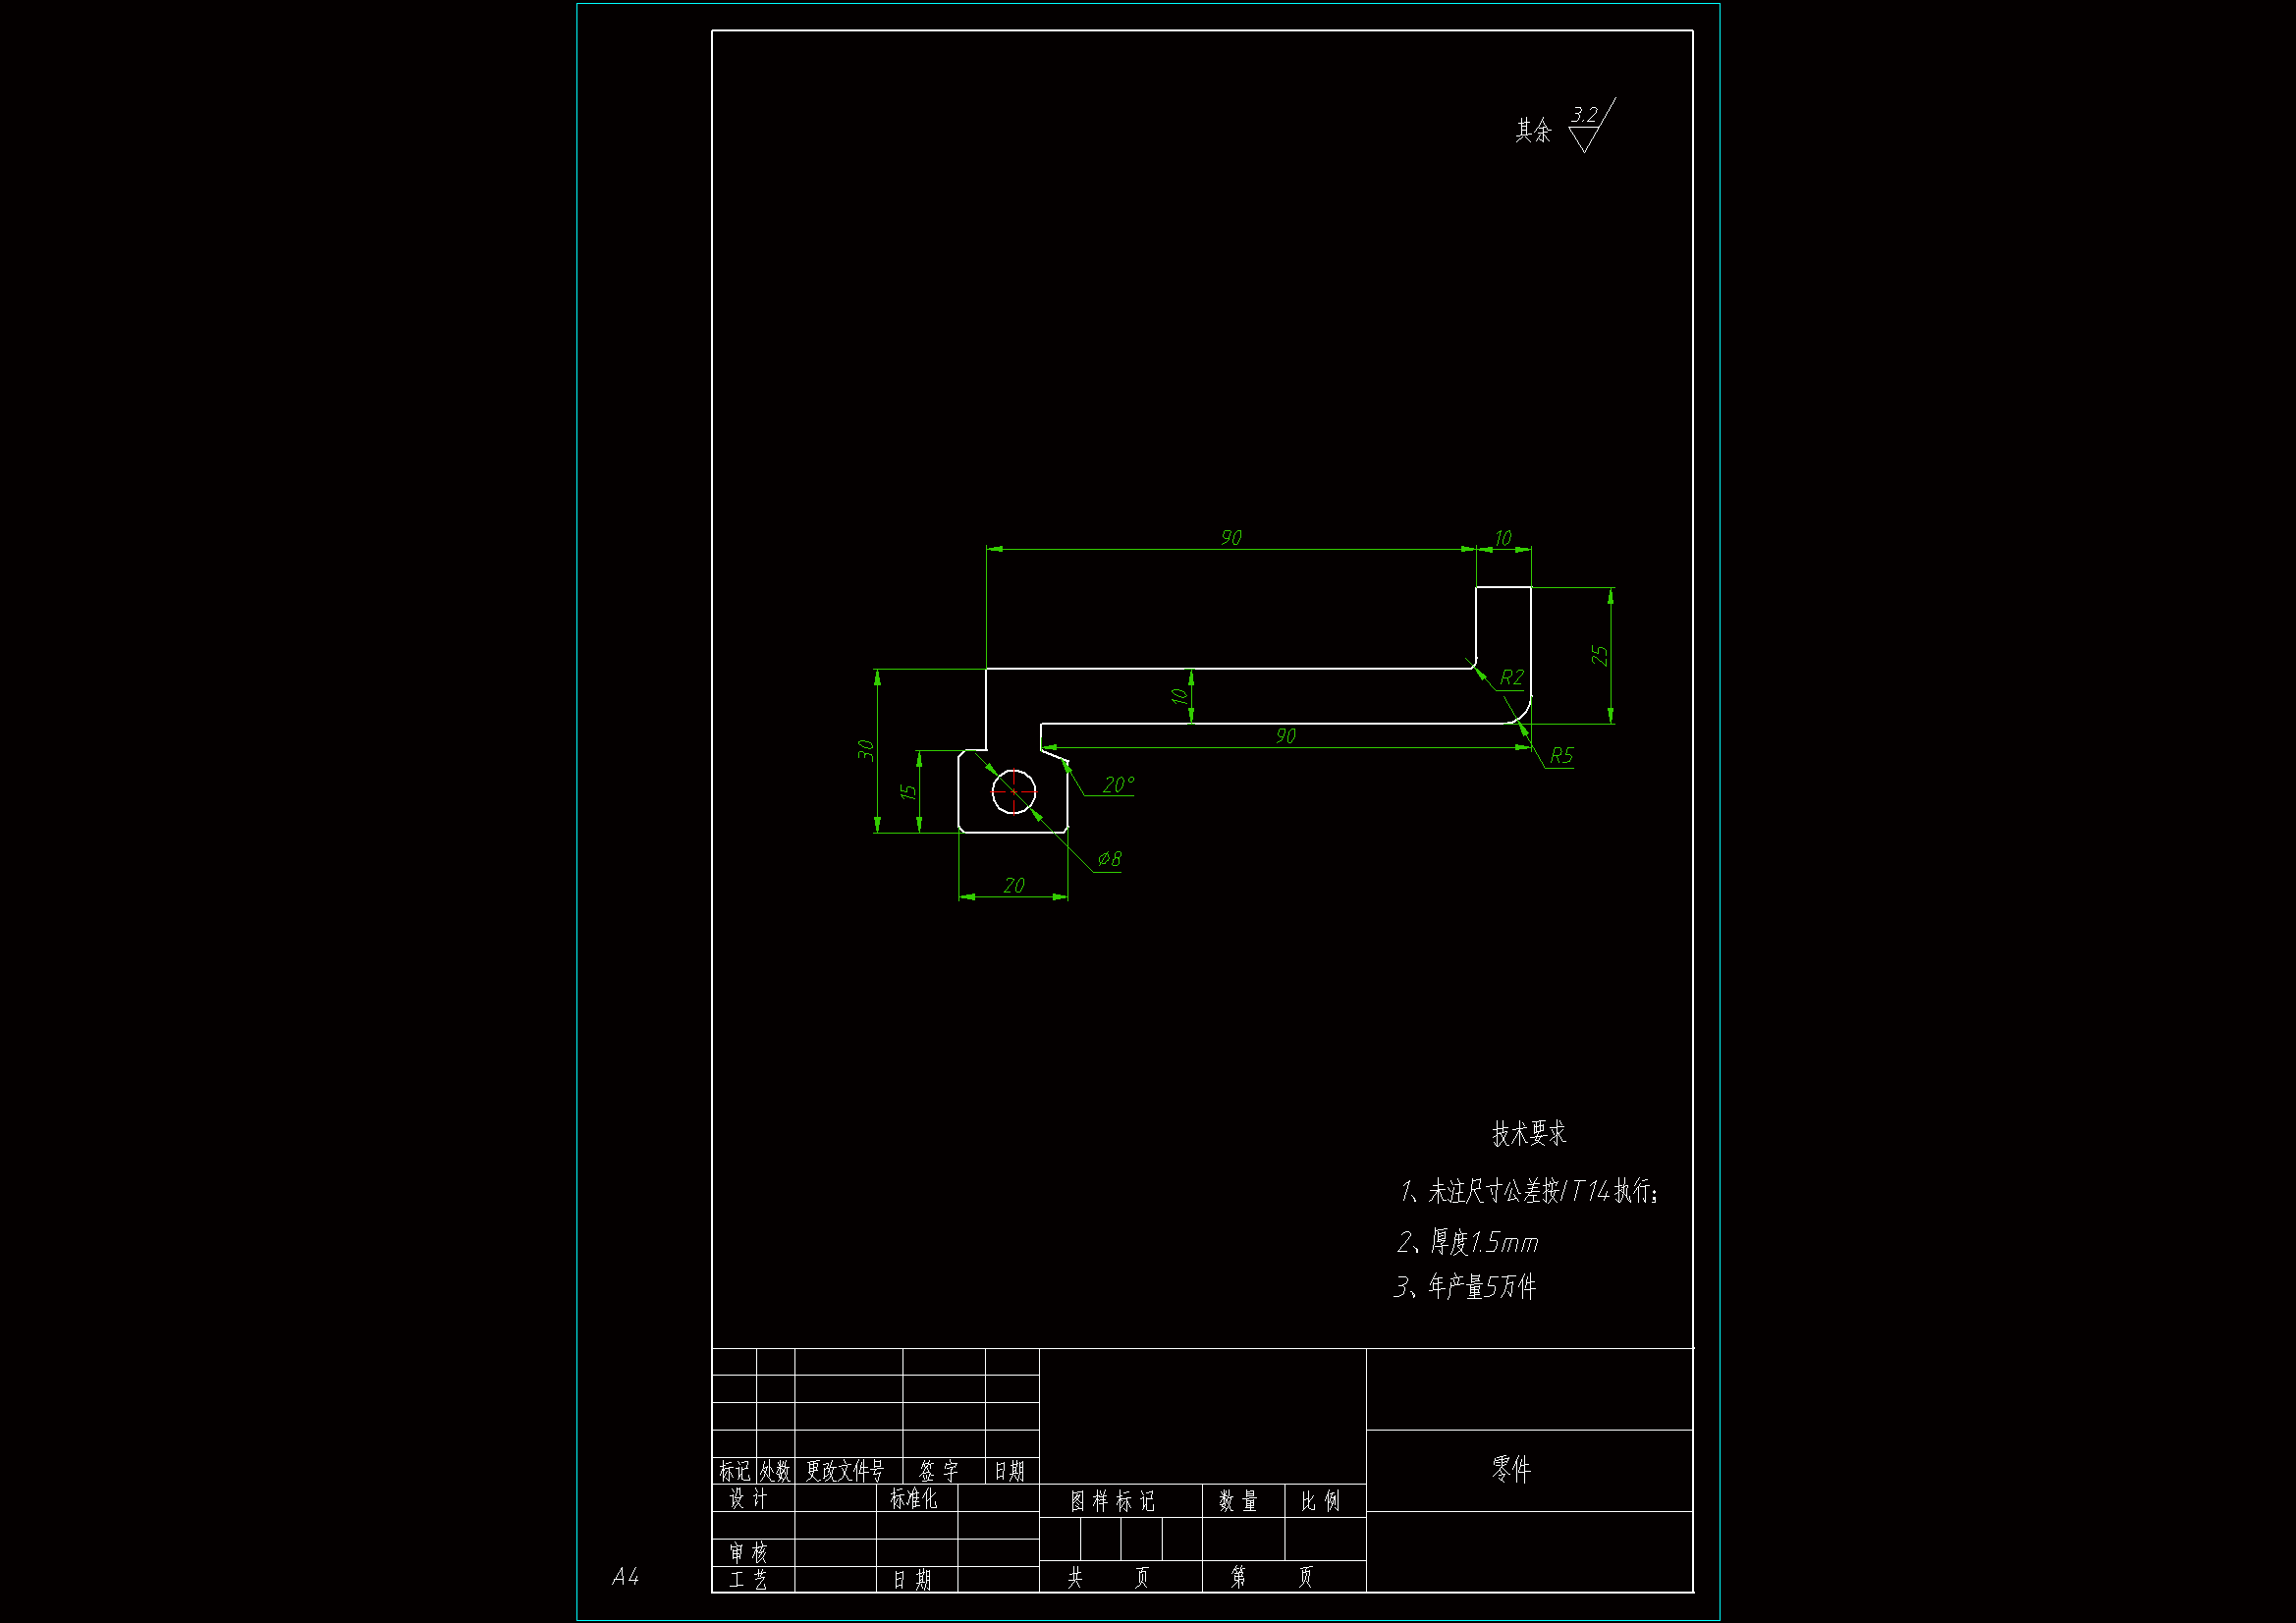Image resolution: width=2296 pixels, height=1623 pixels.
Task: Select the Ø8 diameter dimension label
Action: [x=1109, y=859]
